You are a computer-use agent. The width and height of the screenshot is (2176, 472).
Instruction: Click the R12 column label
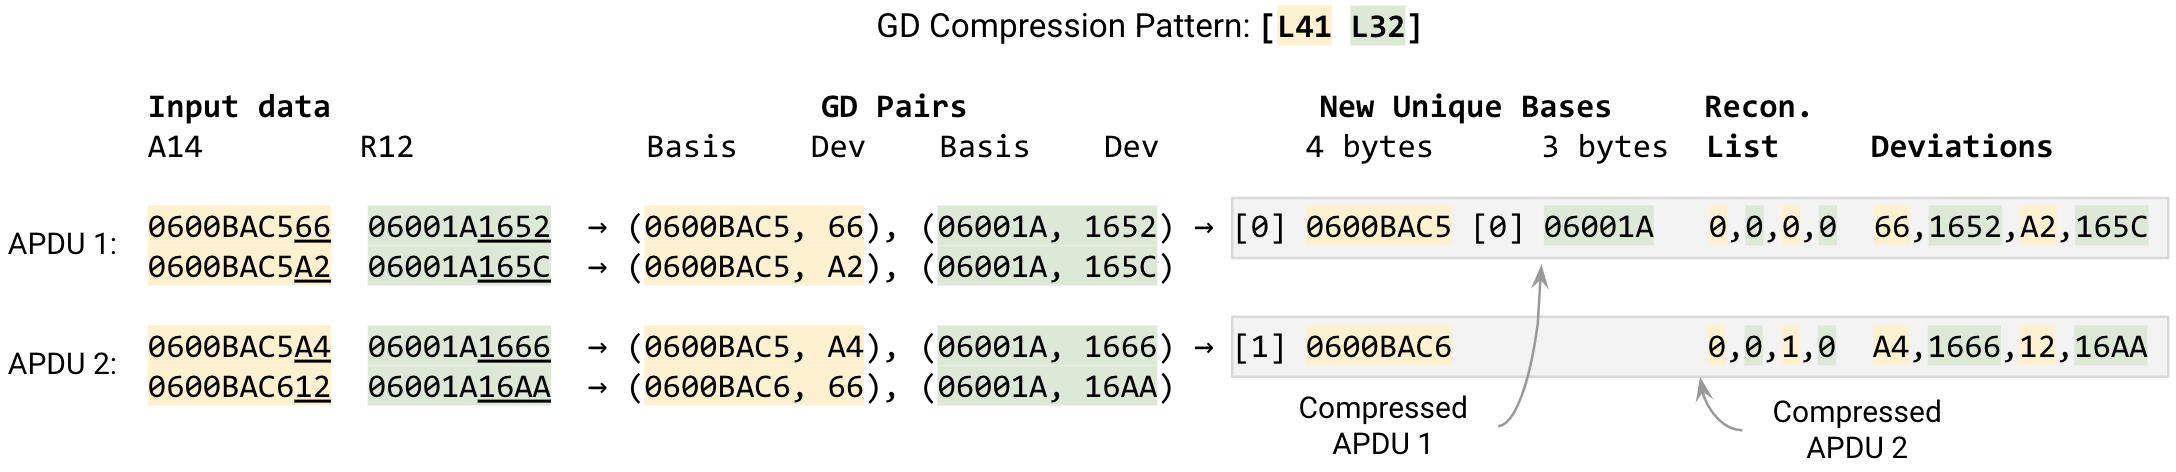386,147
